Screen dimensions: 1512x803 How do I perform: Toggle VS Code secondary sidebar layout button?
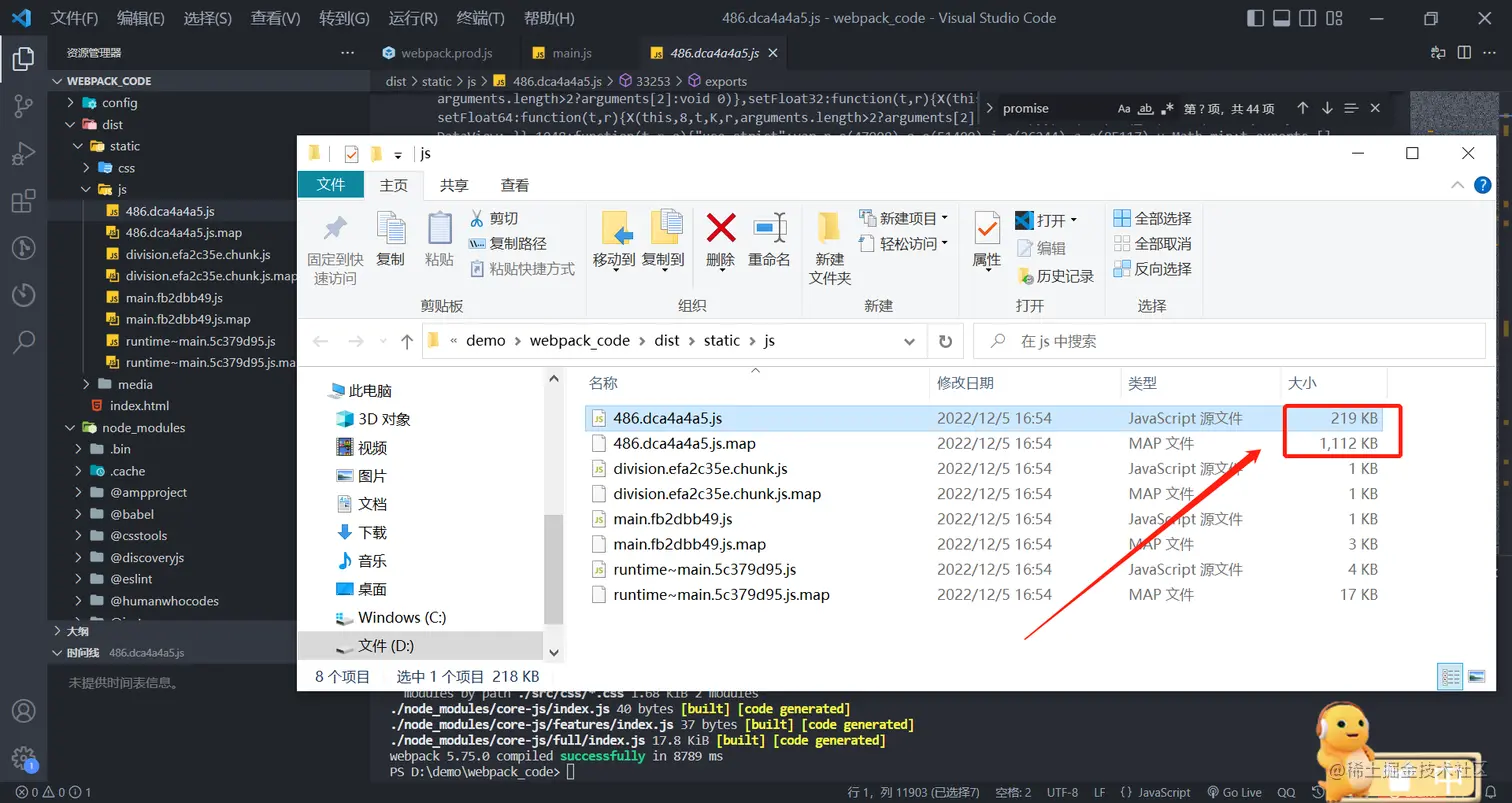click(1306, 18)
